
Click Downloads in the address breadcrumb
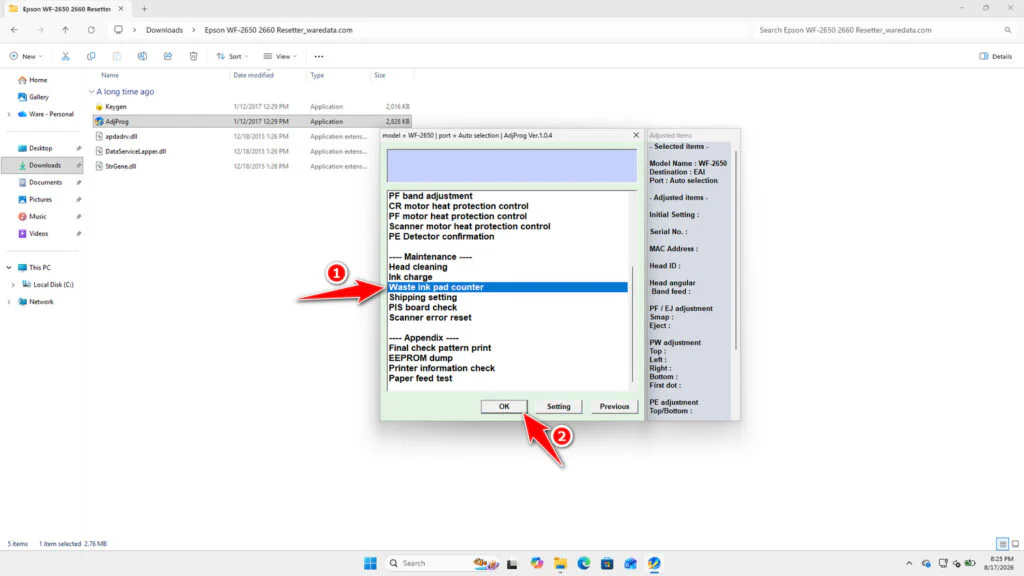pyautogui.click(x=164, y=30)
